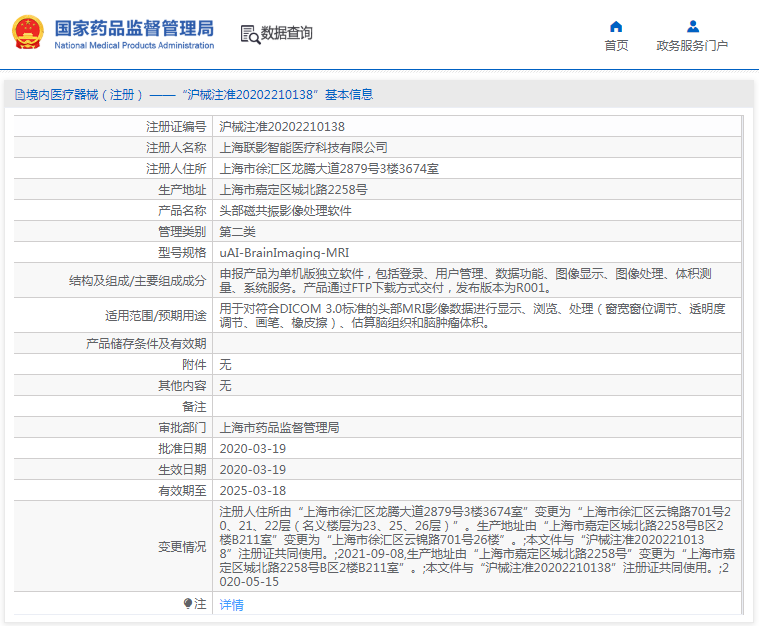Click the 首页 text link
Viewport: 759px width, 626px height.
pos(616,46)
